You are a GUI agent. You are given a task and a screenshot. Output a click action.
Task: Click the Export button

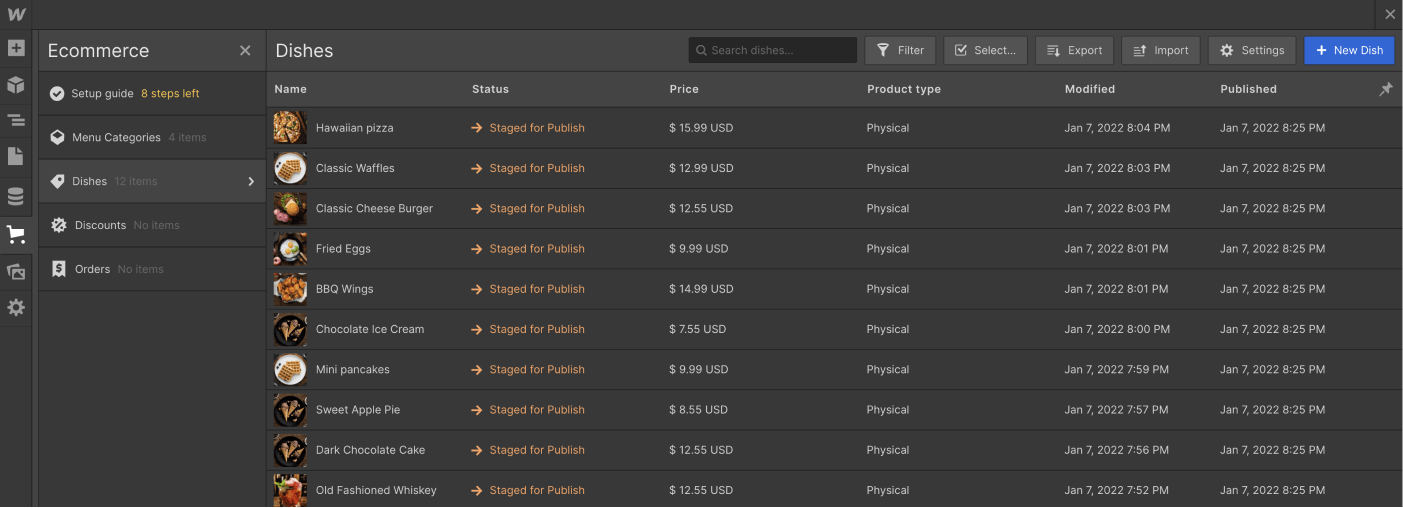click(x=1074, y=50)
